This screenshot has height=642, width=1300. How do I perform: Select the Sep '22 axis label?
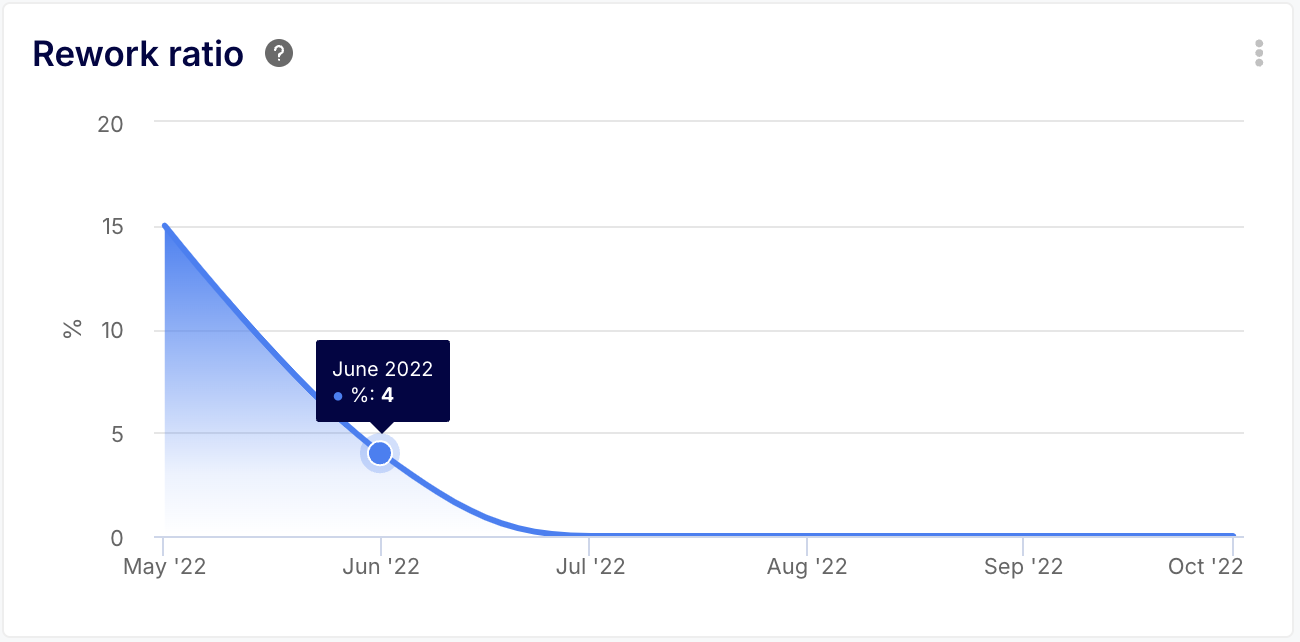tap(1023, 567)
